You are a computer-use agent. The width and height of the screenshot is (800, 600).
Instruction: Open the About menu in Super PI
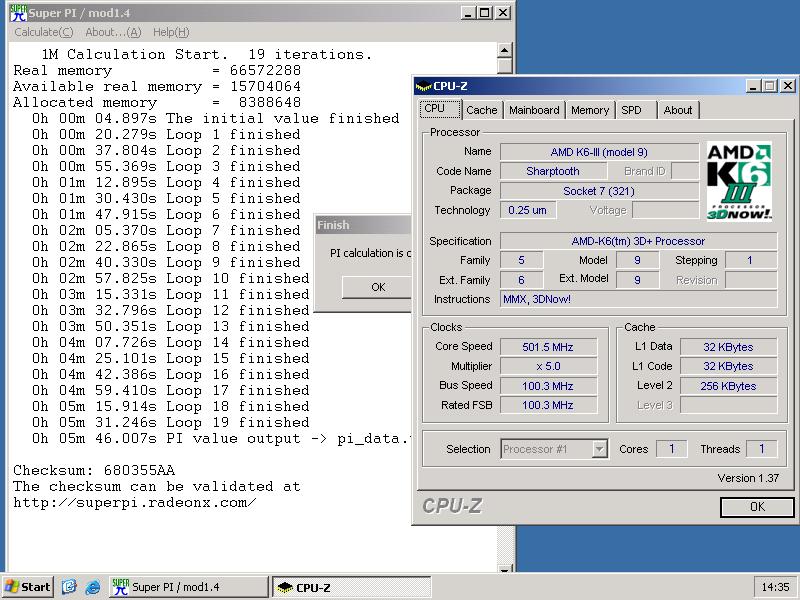pyautogui.click(x=113, y=32)
